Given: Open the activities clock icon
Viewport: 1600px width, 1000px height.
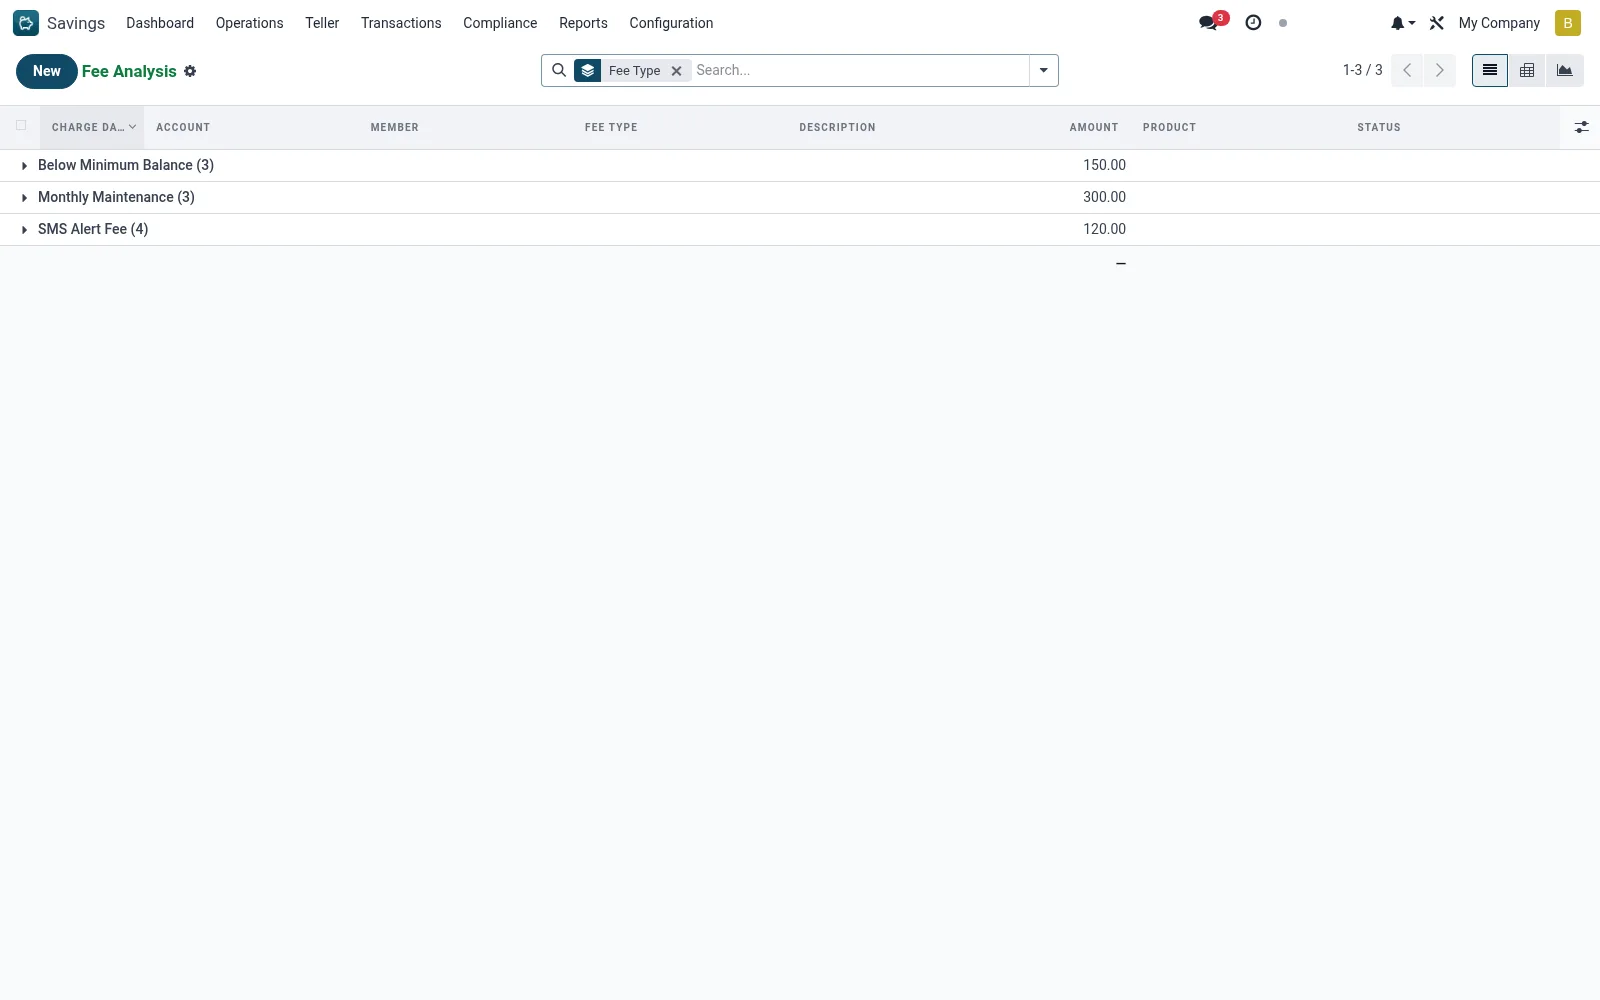Looking at the screenshot, I should click(1253, 23).
